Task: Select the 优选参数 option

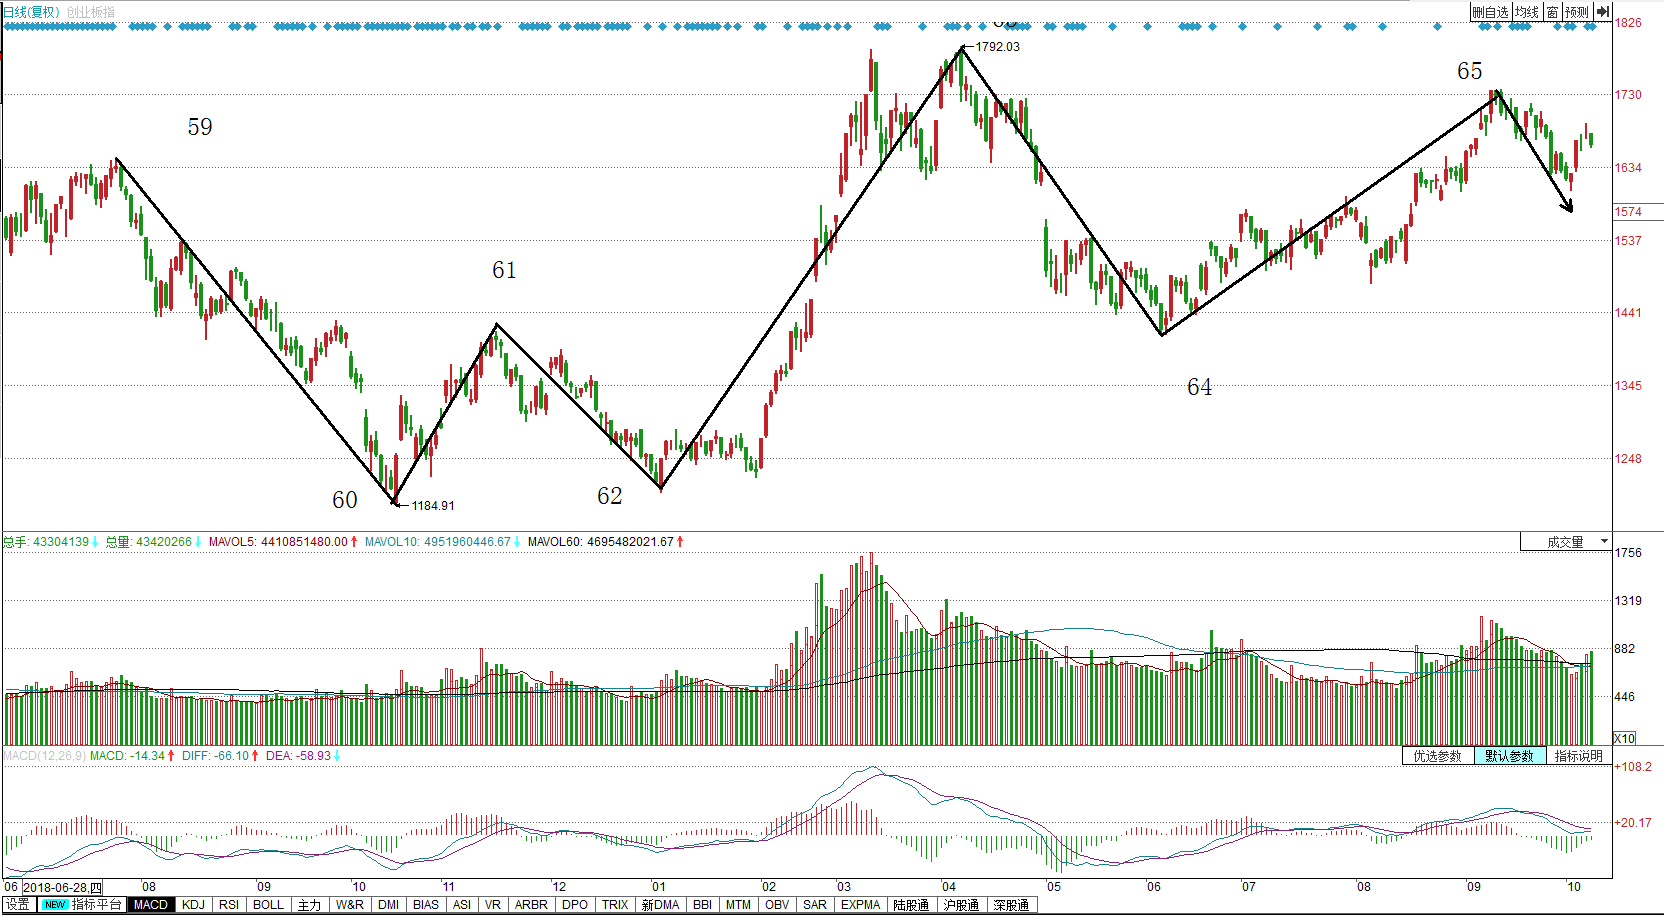Action: [1438, 756]
